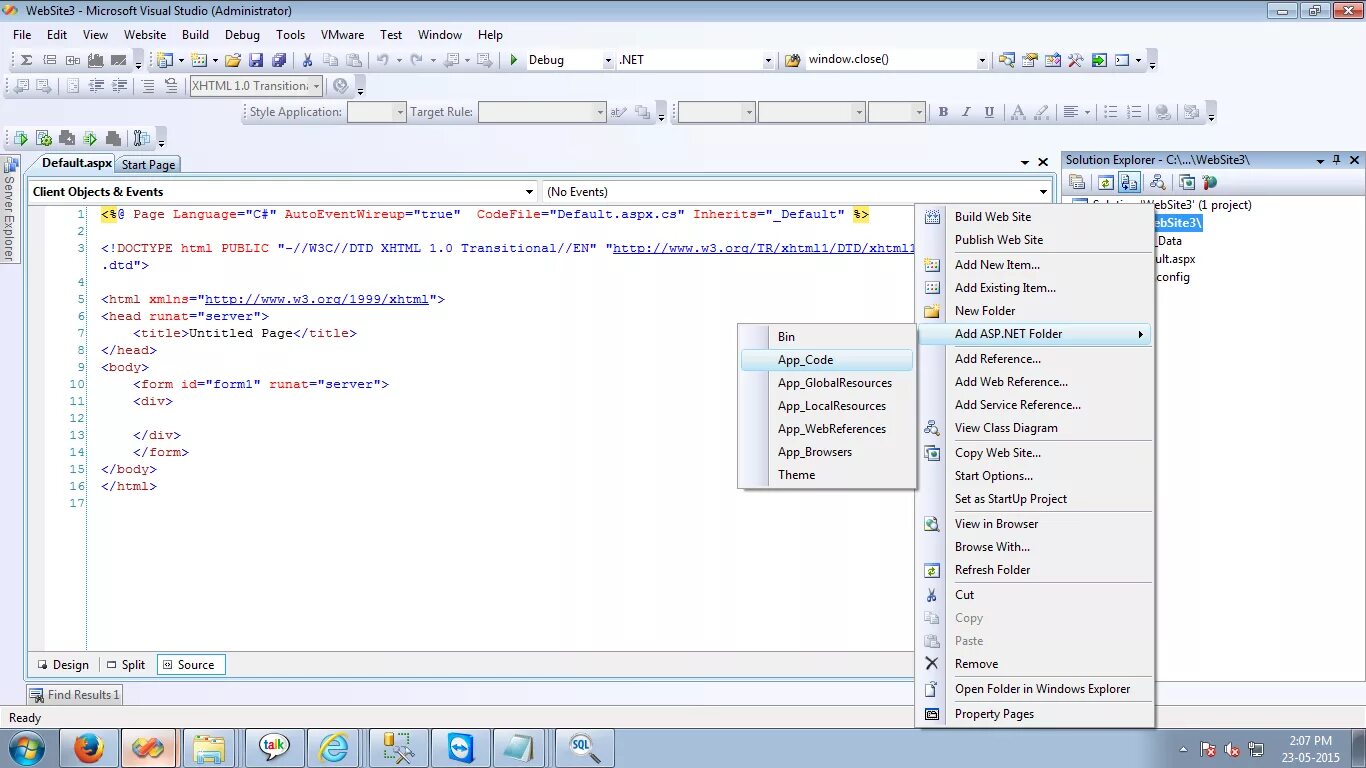Click the Refresh icon in Solution Explorer
This screenshot has height=768, width=1366.
pos(1105,182)
